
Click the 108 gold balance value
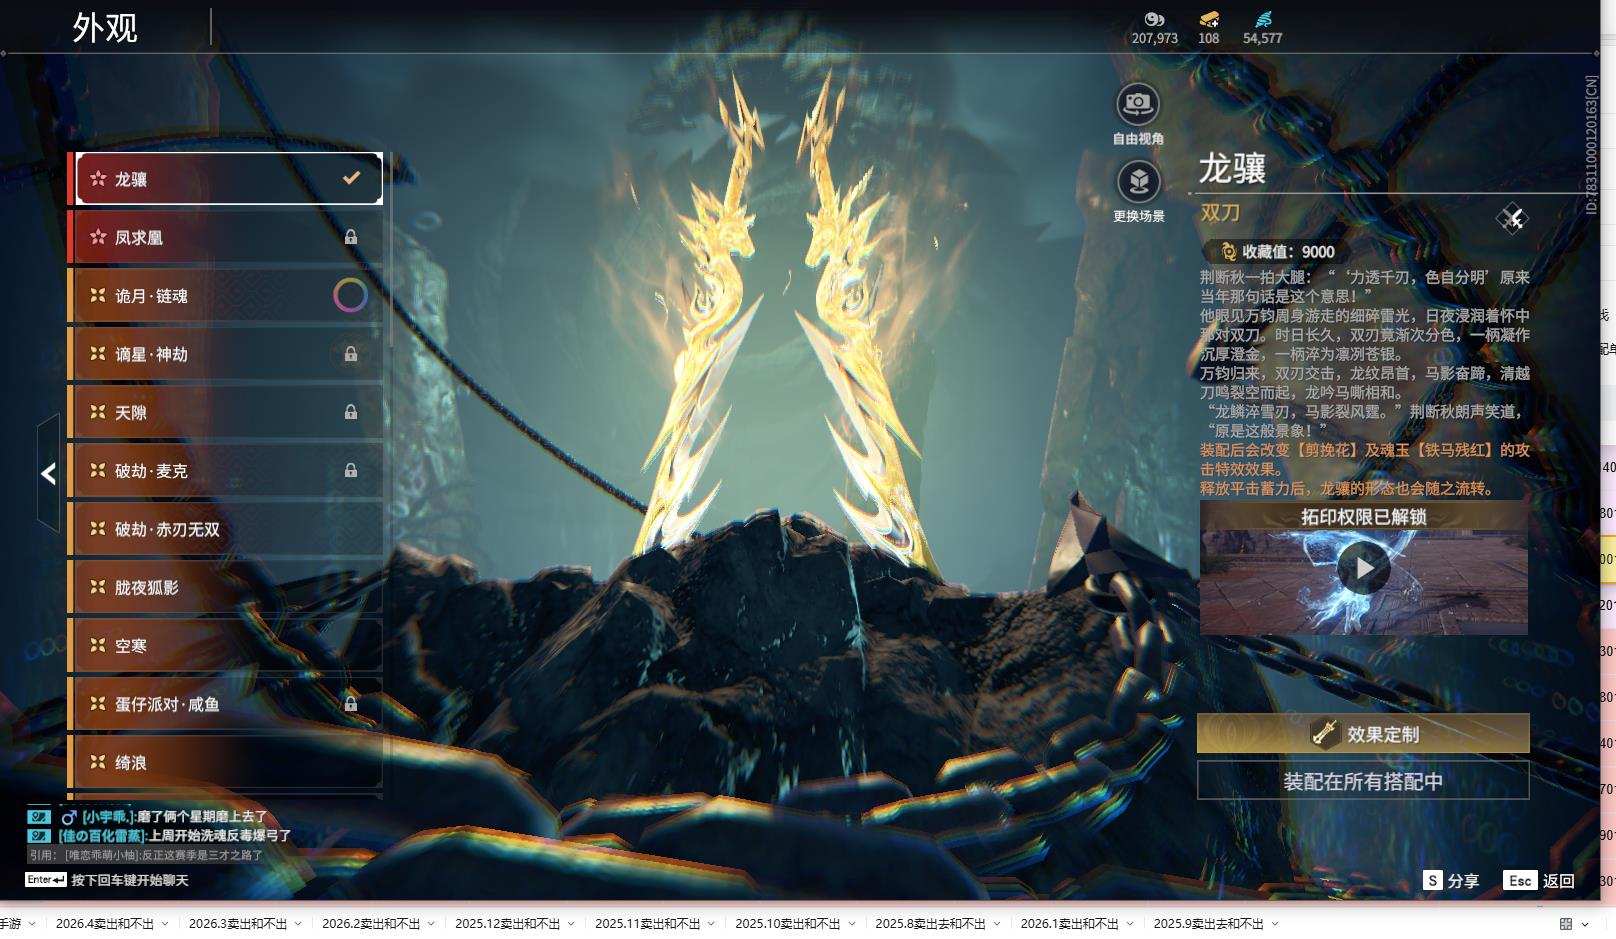1209,38
